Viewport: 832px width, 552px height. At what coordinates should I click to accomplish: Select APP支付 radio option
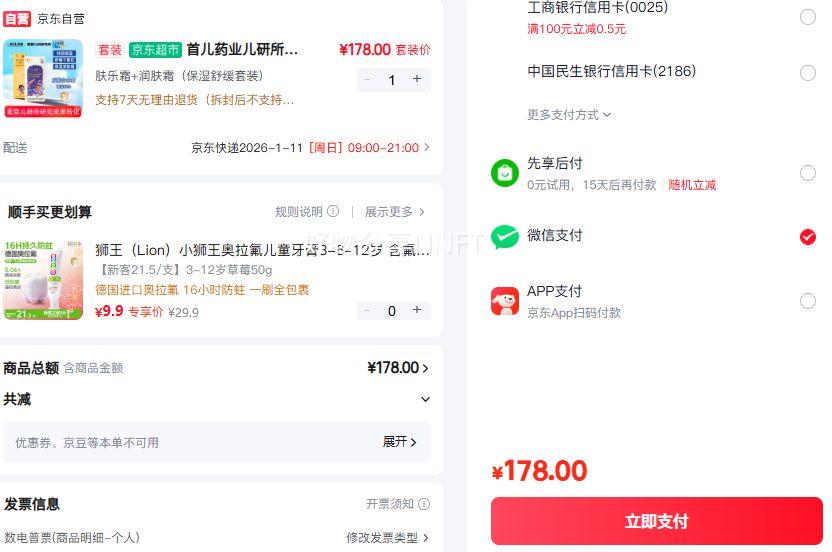tap(808, 301)
